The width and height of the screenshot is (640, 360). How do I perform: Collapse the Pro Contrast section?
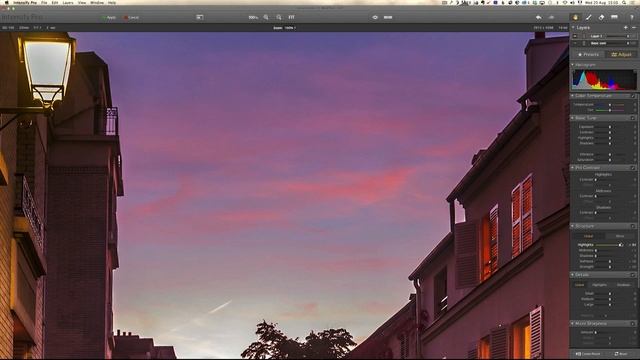(573, 167)
